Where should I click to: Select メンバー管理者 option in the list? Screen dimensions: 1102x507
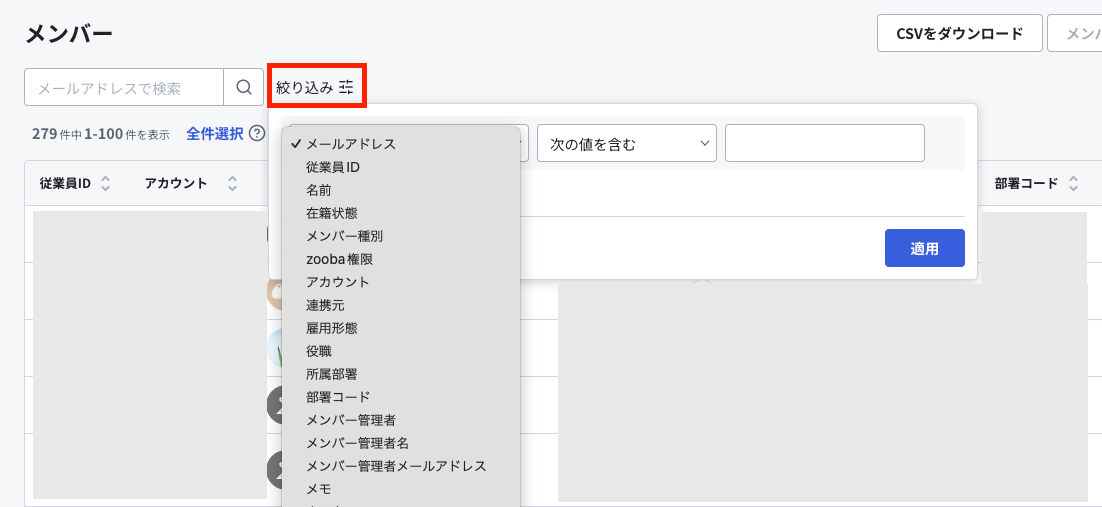tap(401, 420)
